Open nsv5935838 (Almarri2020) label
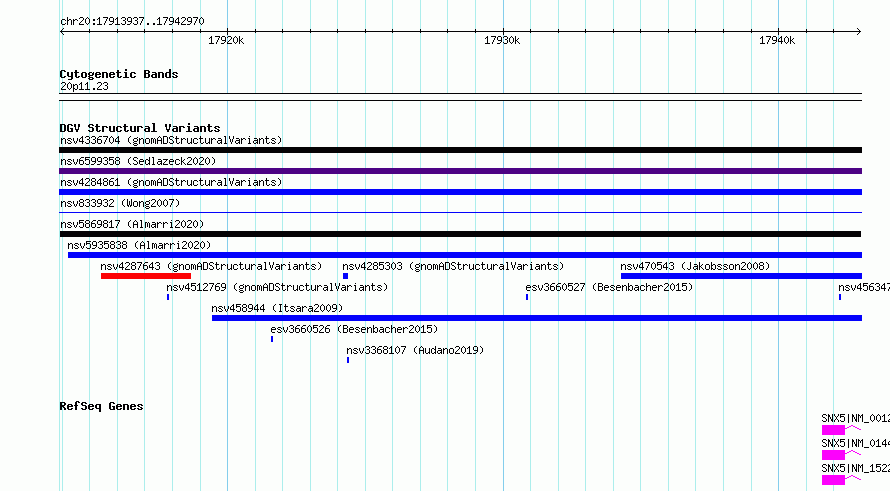 click(x=139, y=245)
